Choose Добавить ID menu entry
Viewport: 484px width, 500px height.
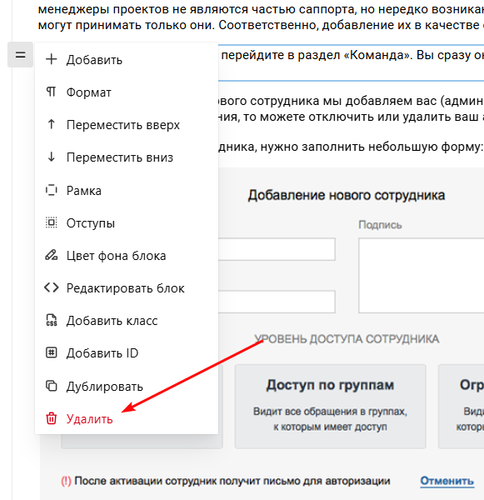[x=126, y=353]
